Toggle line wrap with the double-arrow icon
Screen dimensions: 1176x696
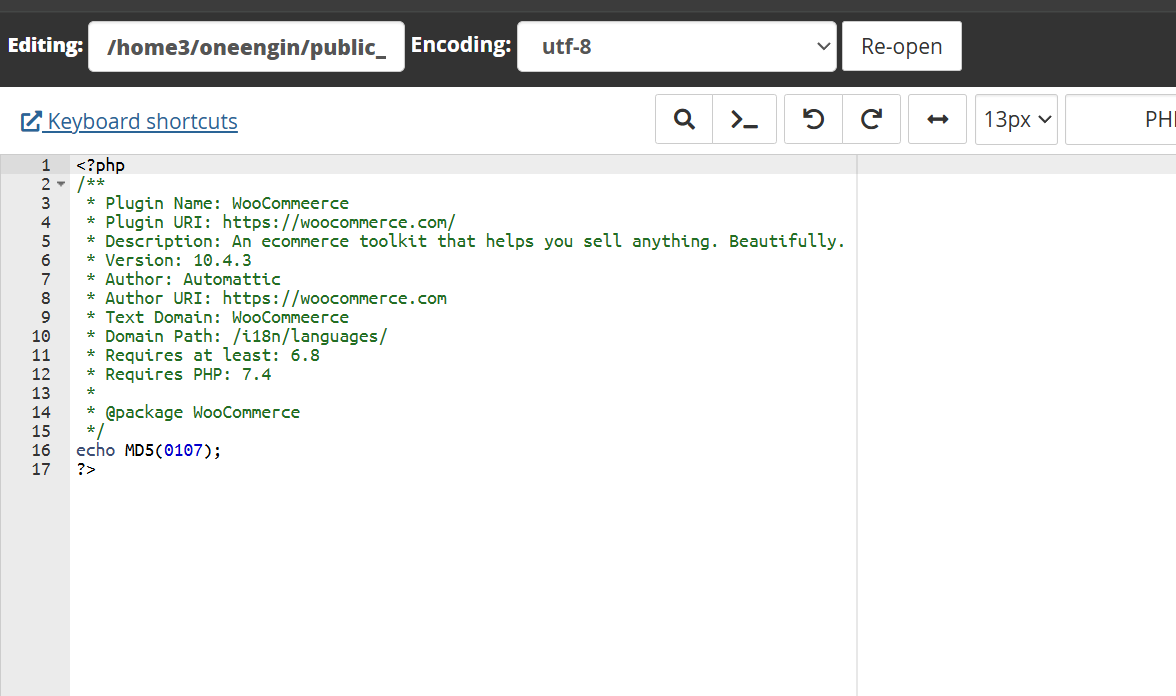[937, 120]
